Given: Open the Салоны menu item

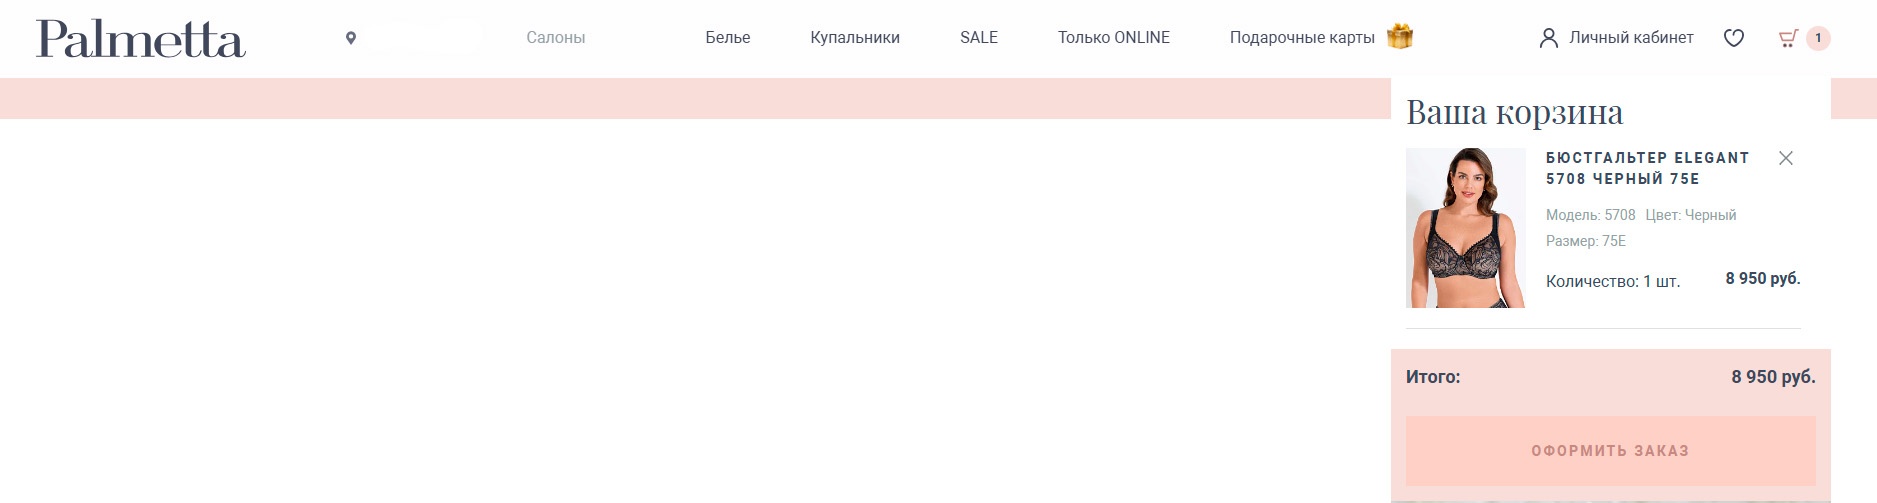Looking at the screenshot, I should click(556, 38).
